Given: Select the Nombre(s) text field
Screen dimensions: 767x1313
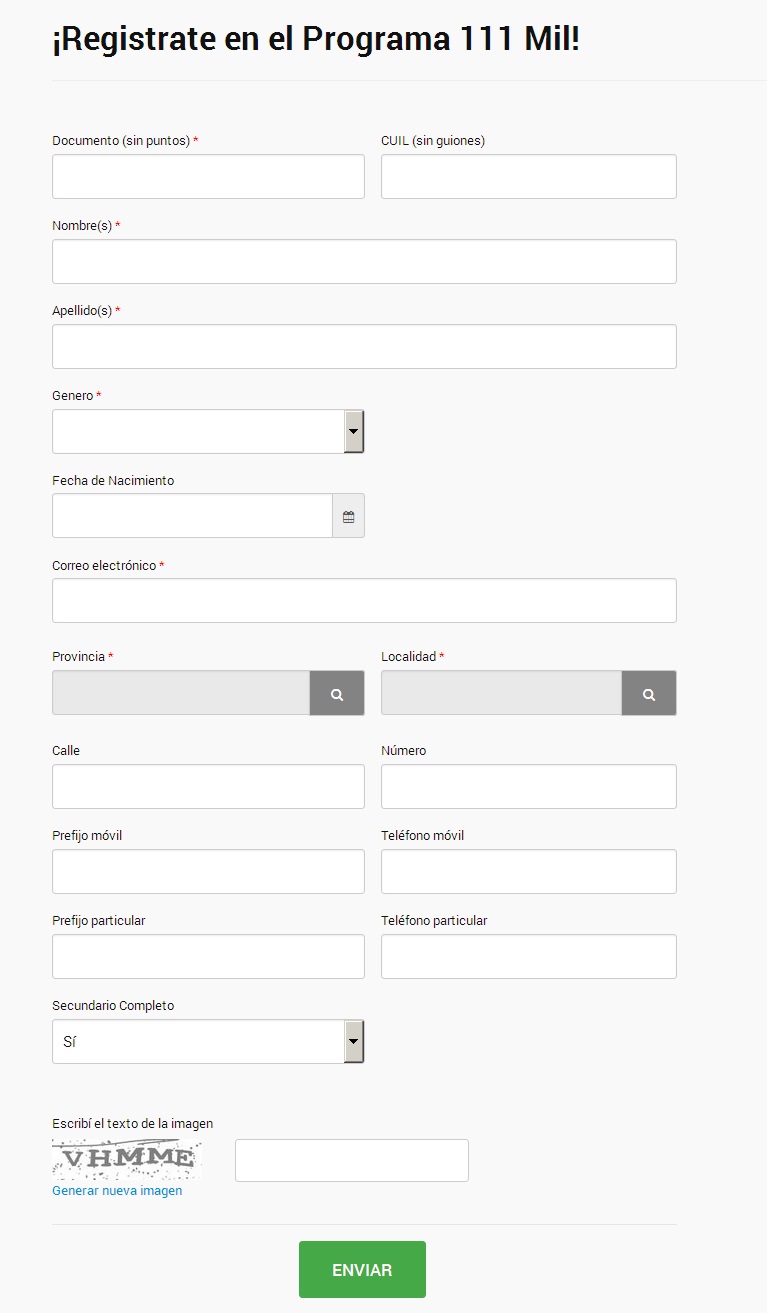Looking at the screenshot, I should (364, 261).
